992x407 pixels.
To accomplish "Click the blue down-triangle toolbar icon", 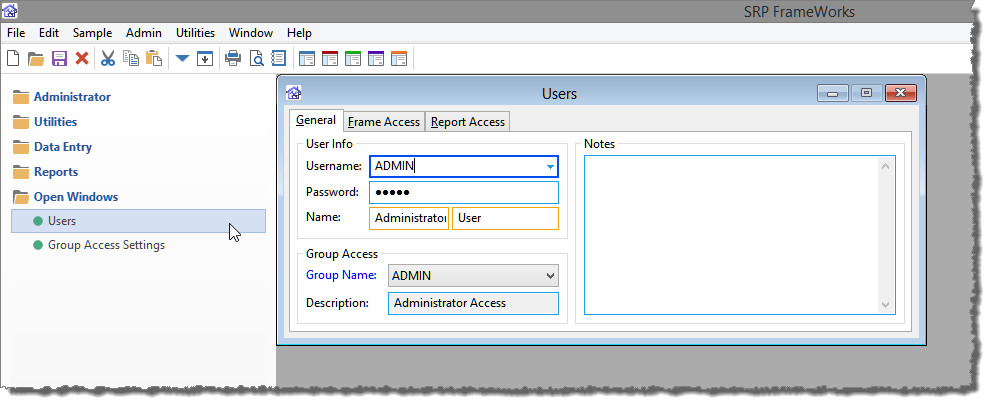I will coord(182,59).
